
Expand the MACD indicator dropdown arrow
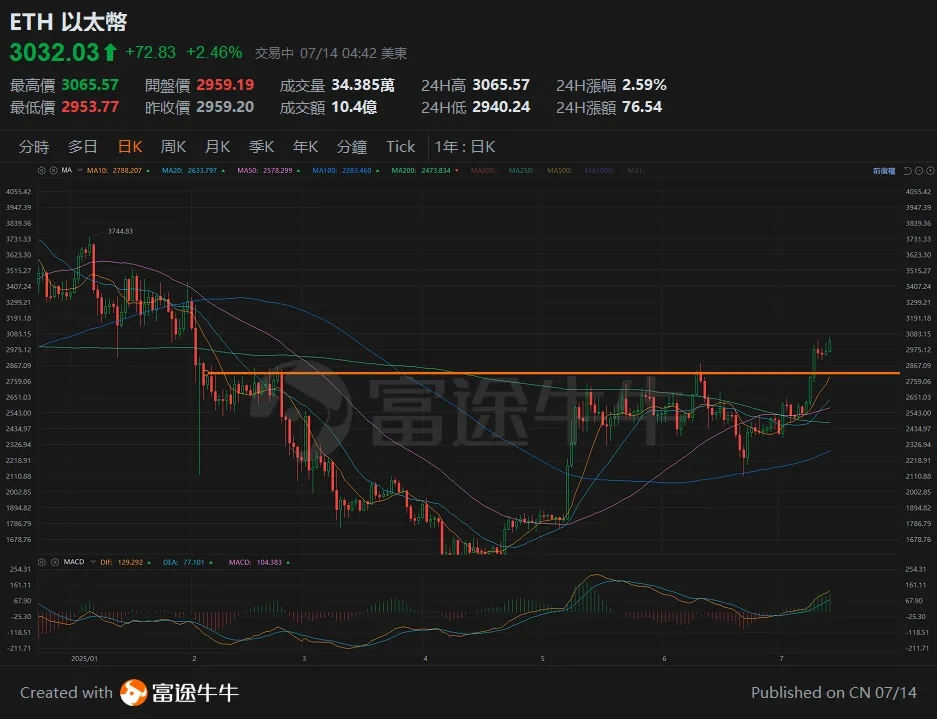(93, 562)
